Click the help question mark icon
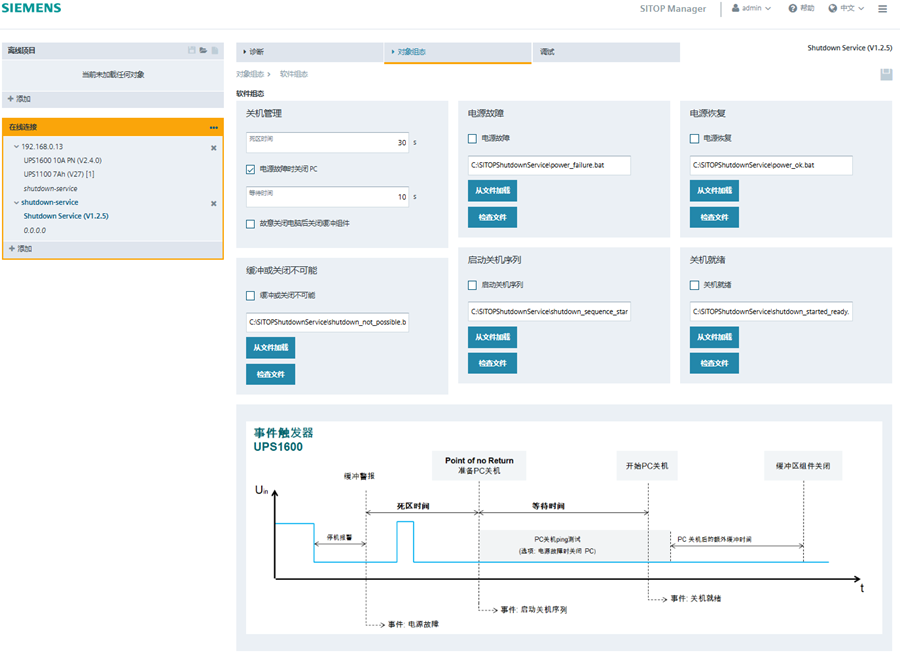This screenshot has height=655, width=900. 793,8
